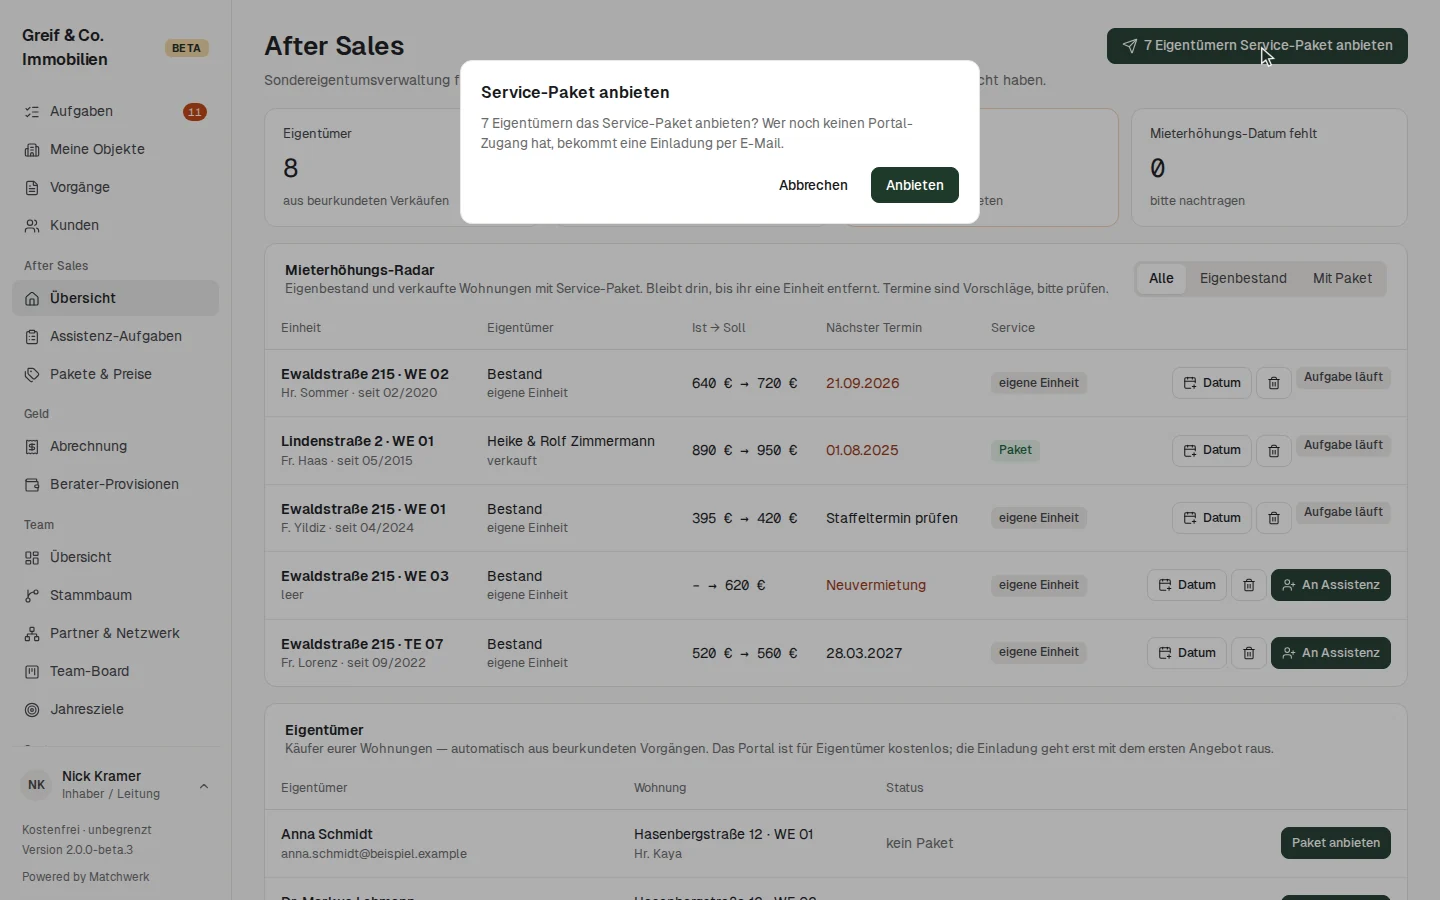
Task: Select After Sales Übersicht in sidebar
Action: tap(115, 299)
